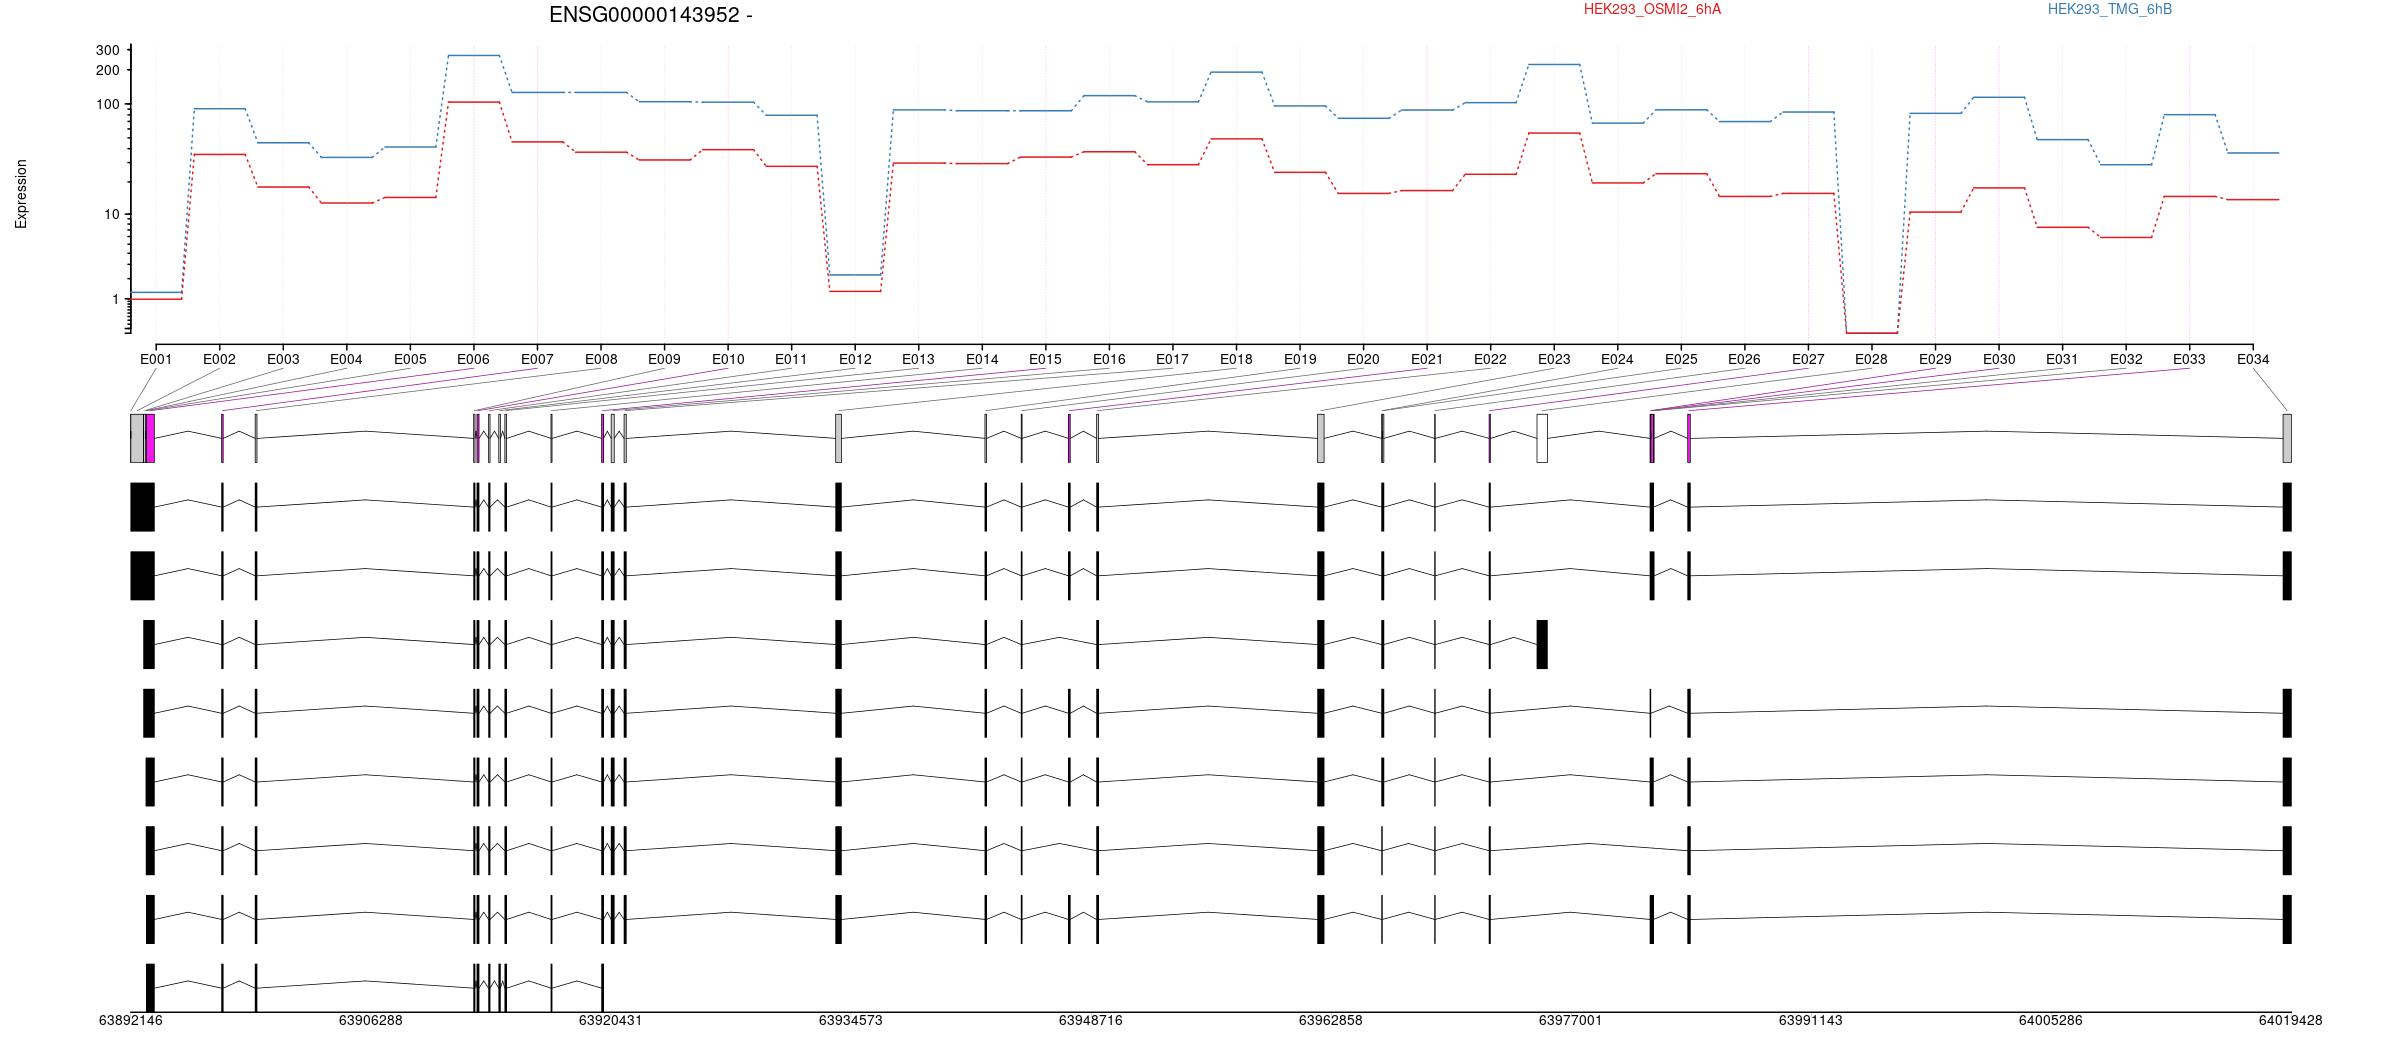2400x1040 pixels.
Task: Click exon label E025
Action: pos(1681,359)
